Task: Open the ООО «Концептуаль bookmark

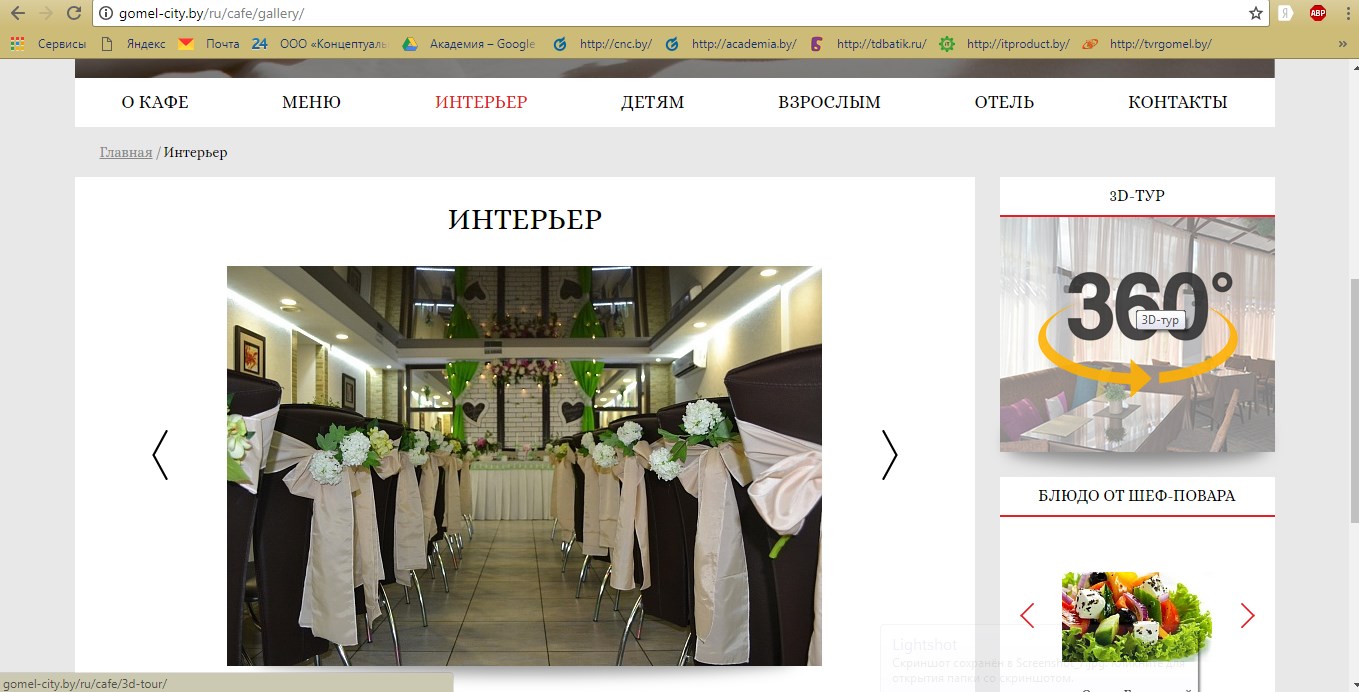Action: [x=320, y=44]
